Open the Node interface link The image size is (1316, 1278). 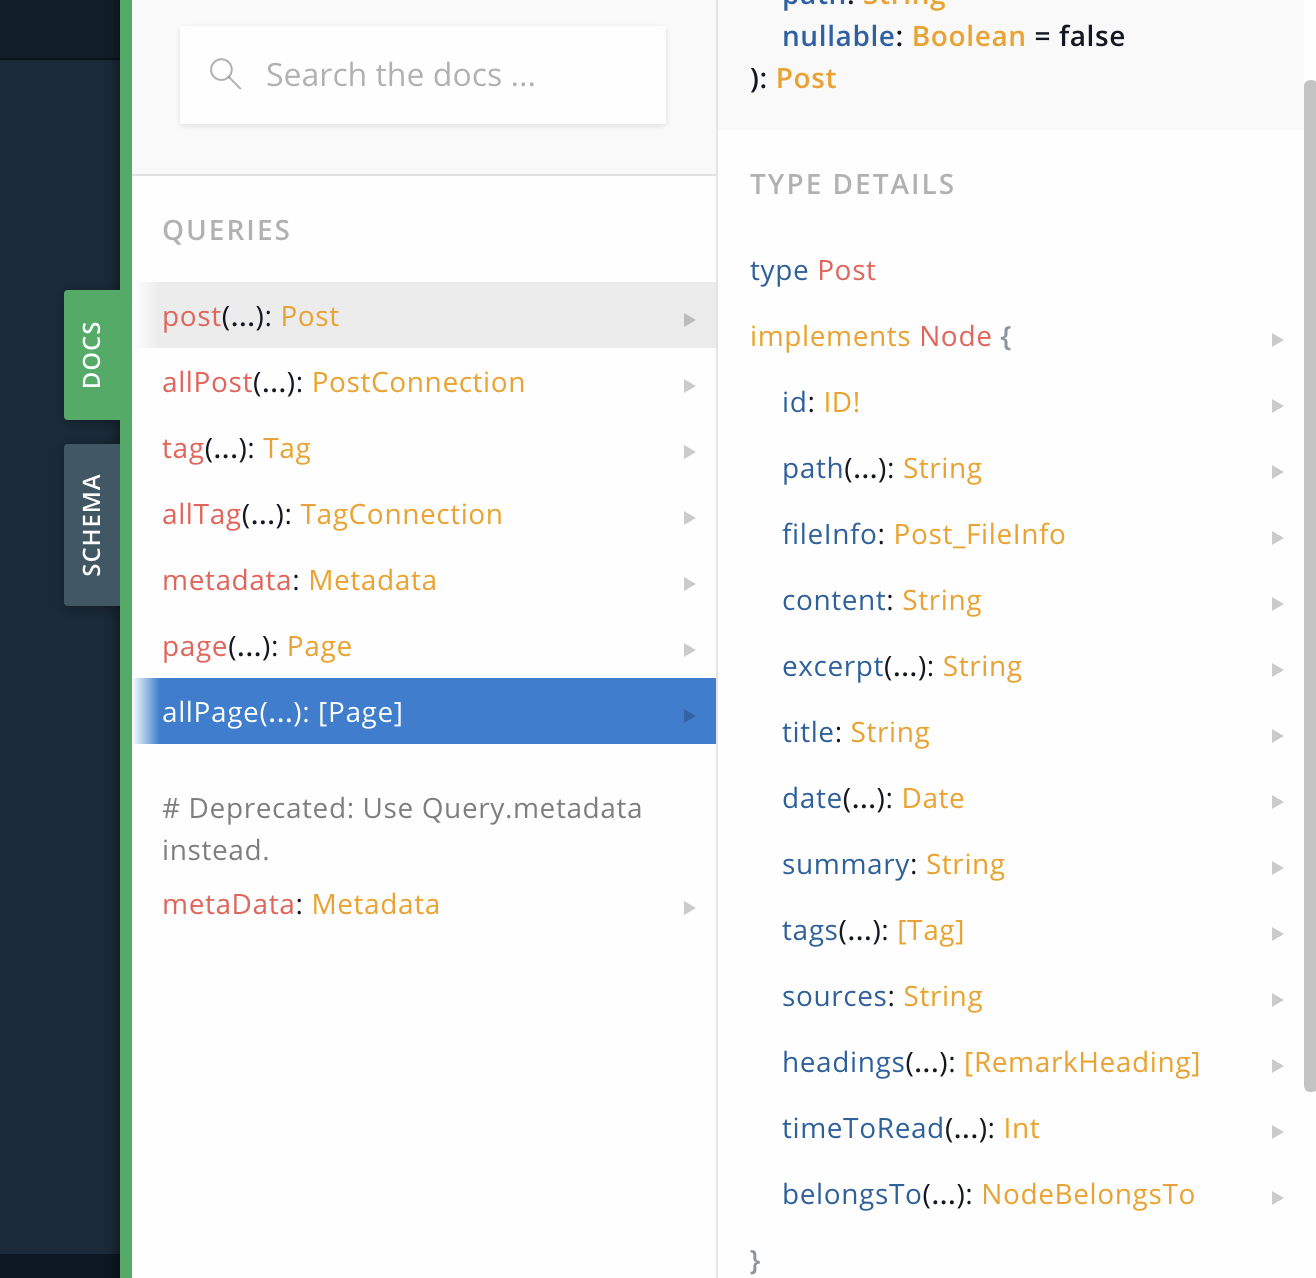coord(955,336)
